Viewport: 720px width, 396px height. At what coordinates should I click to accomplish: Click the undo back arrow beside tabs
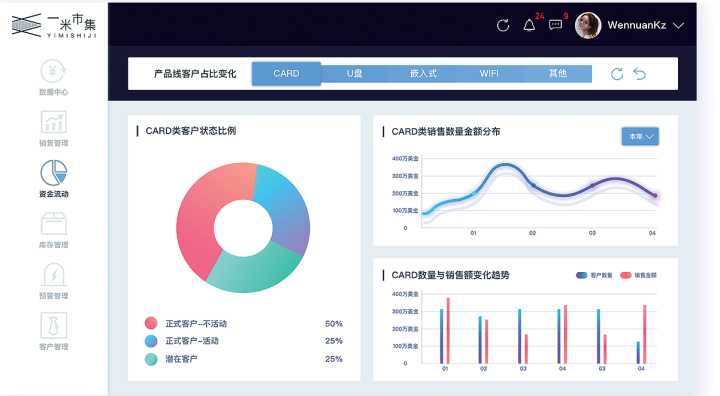tap(640, 74)
